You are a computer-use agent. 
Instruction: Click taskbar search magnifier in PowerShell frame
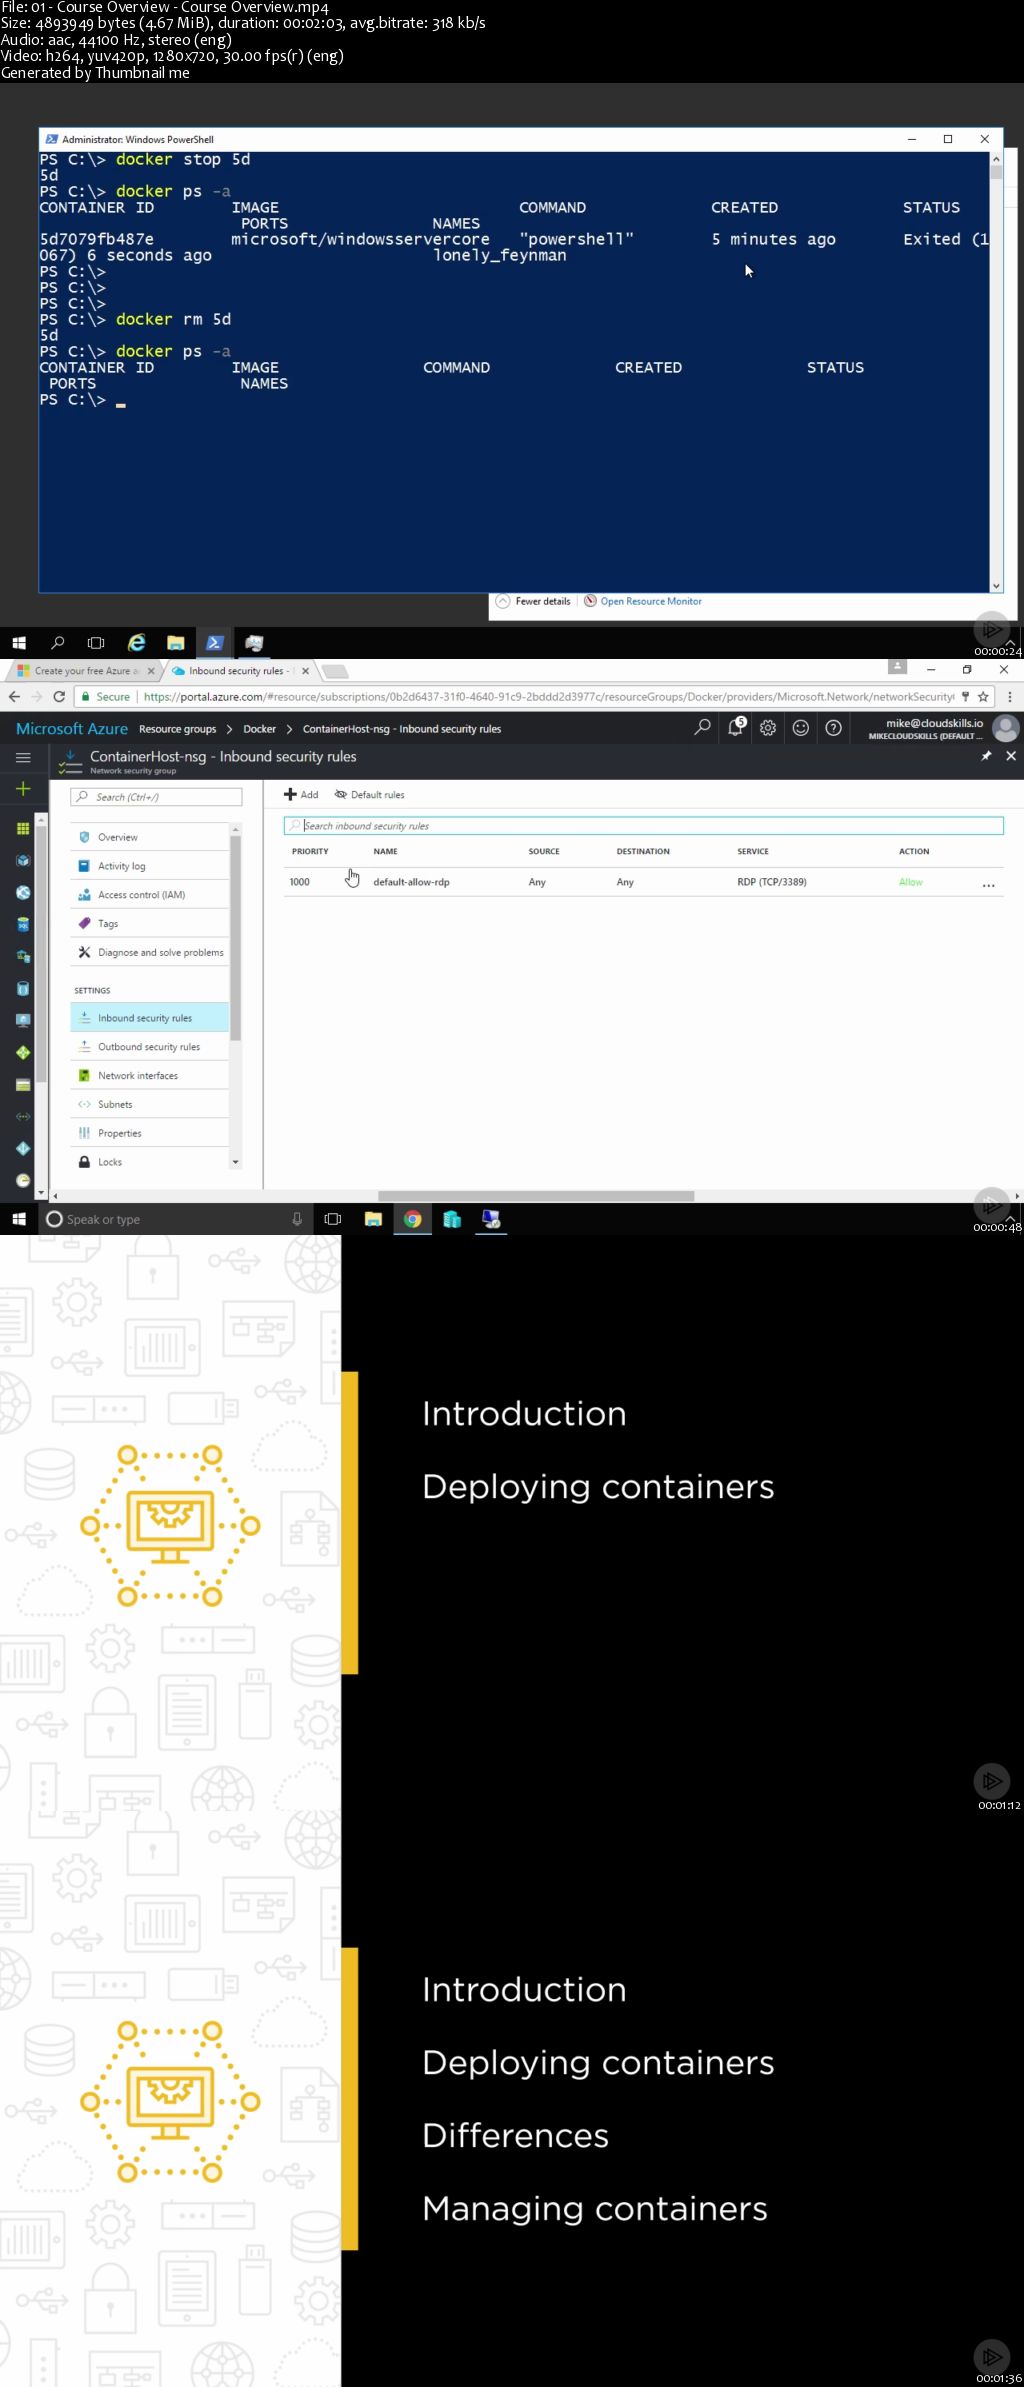tap(58, 643)
